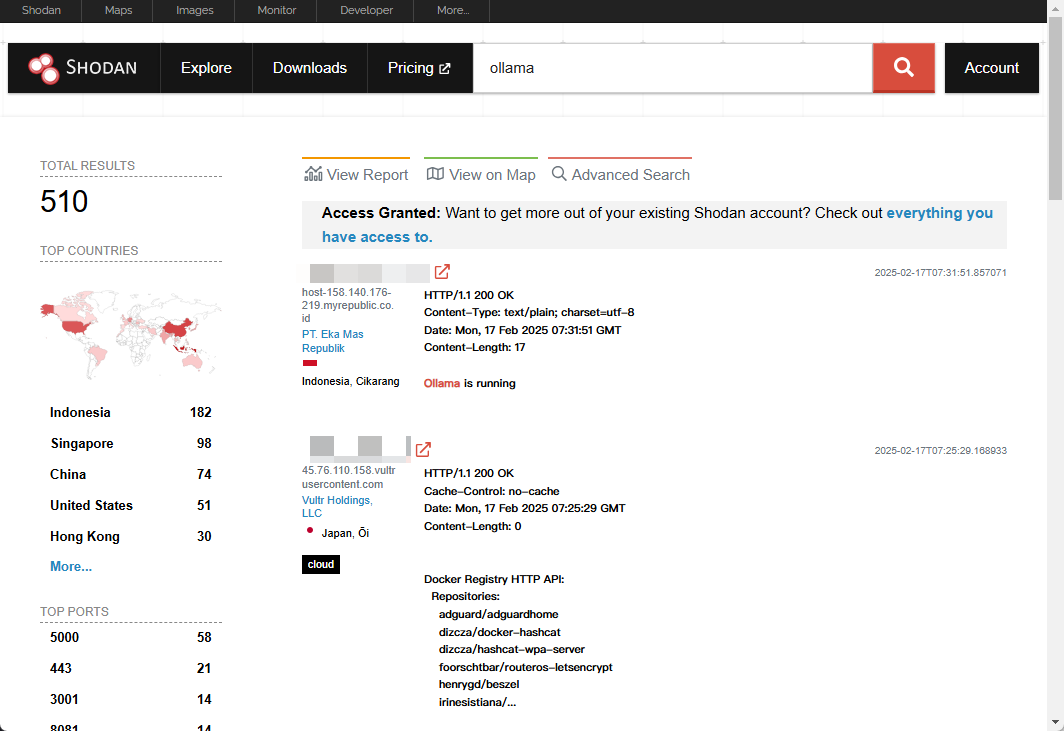Click the Japan flag icon
The height and width of the screenshot is (731, 1064).
pyautogui.click(x=309, y=530)
